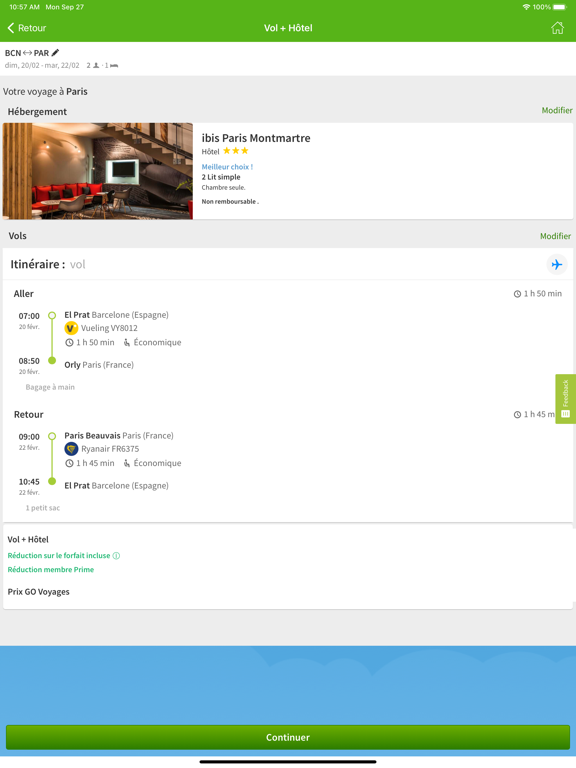The height and width of the screenshot is (768, 576).
Task: Click the Bagage à main label
Action: 50,387
